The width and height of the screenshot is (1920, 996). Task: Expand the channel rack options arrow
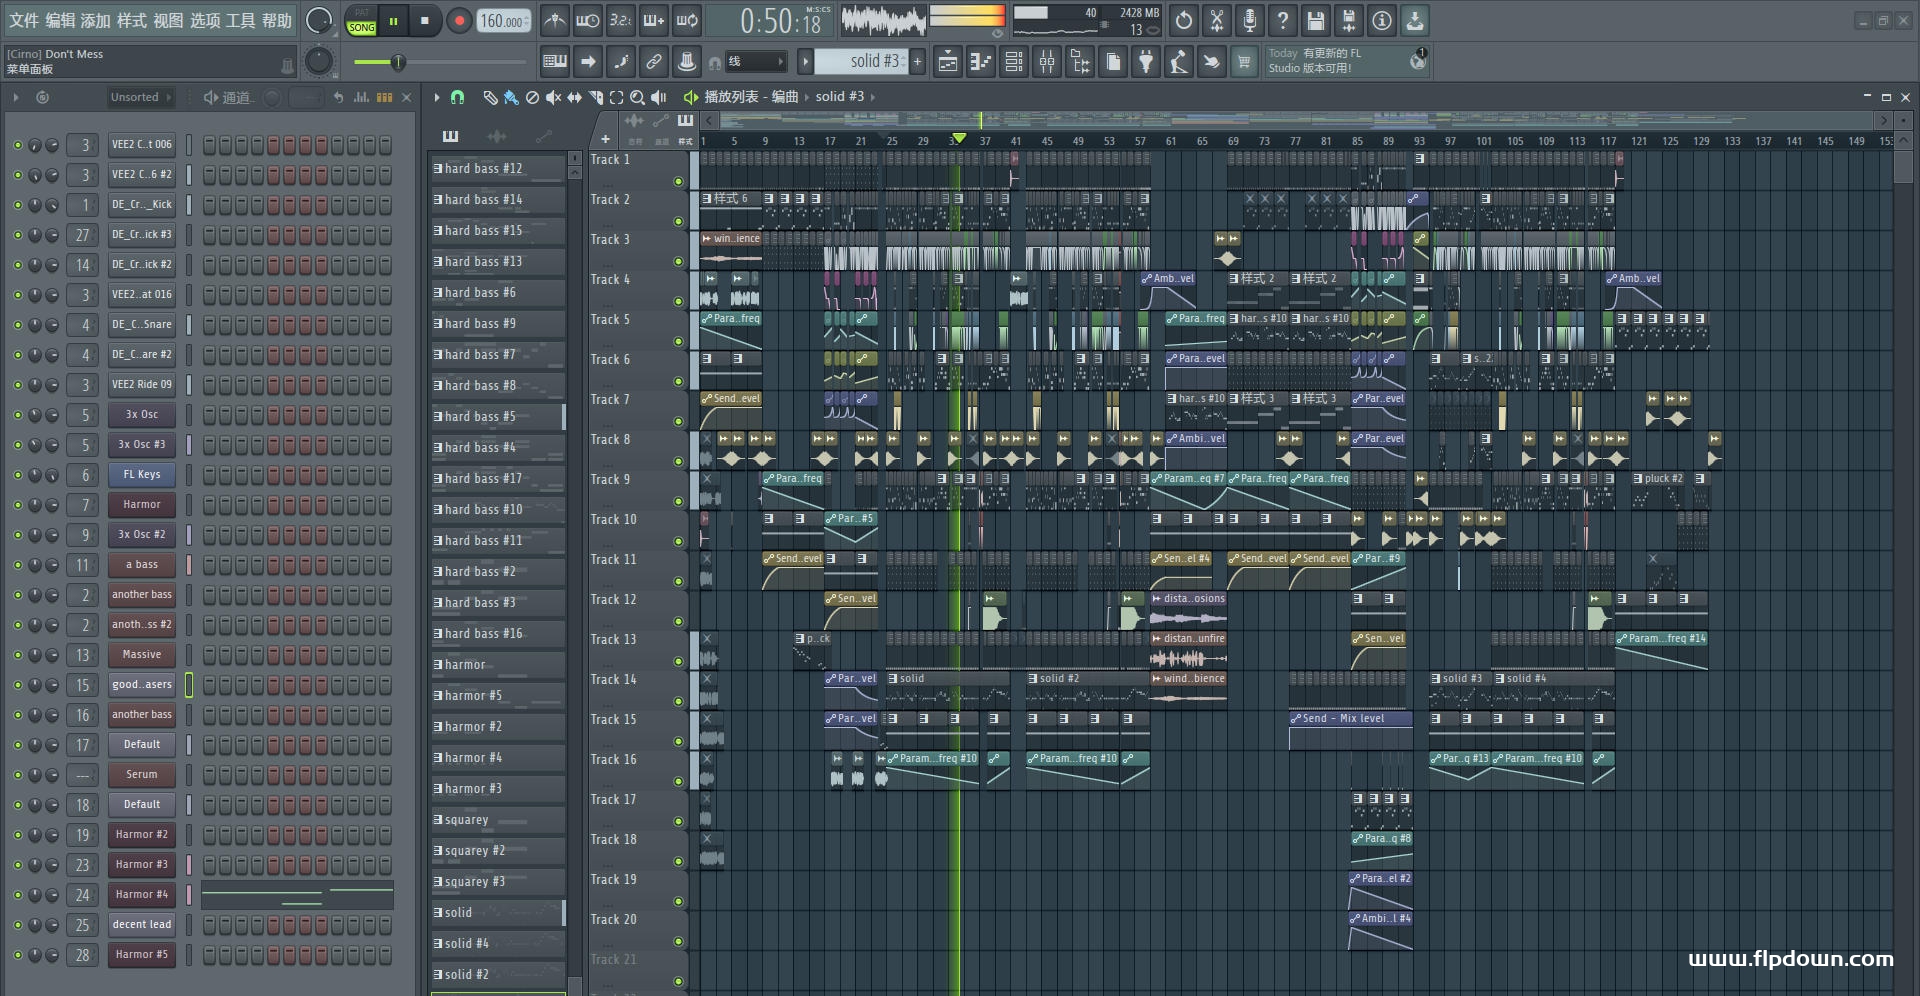(16, 97)
